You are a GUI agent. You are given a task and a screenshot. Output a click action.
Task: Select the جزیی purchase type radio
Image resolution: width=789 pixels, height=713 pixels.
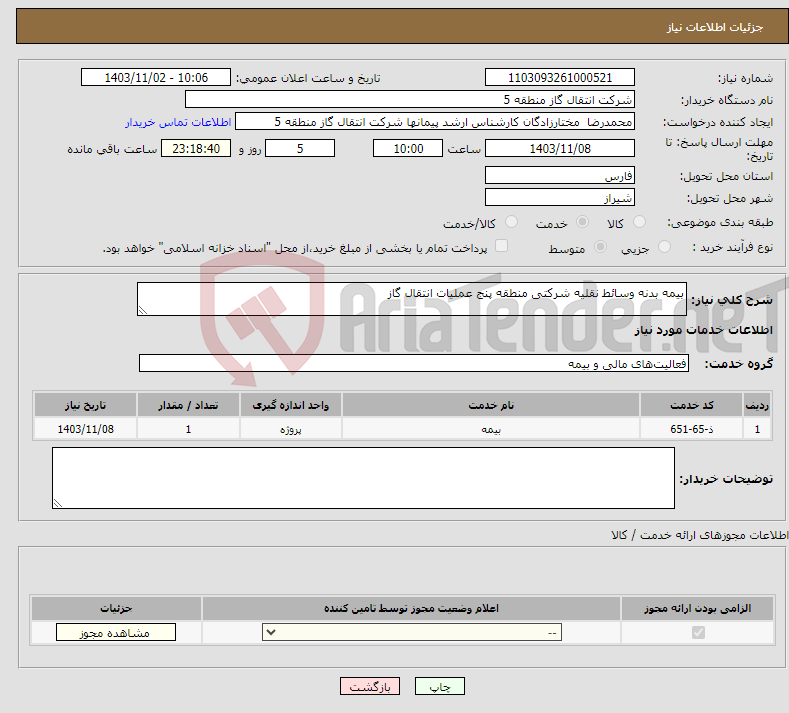pyautogui.click(x=664, y=247)
